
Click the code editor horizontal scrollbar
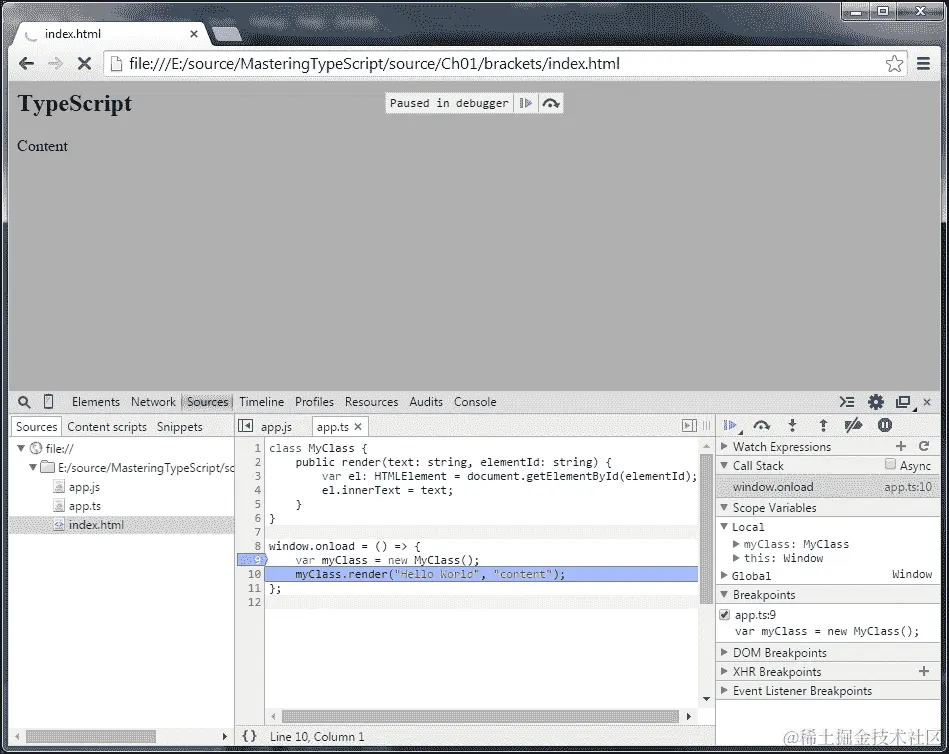coord(480,716)
